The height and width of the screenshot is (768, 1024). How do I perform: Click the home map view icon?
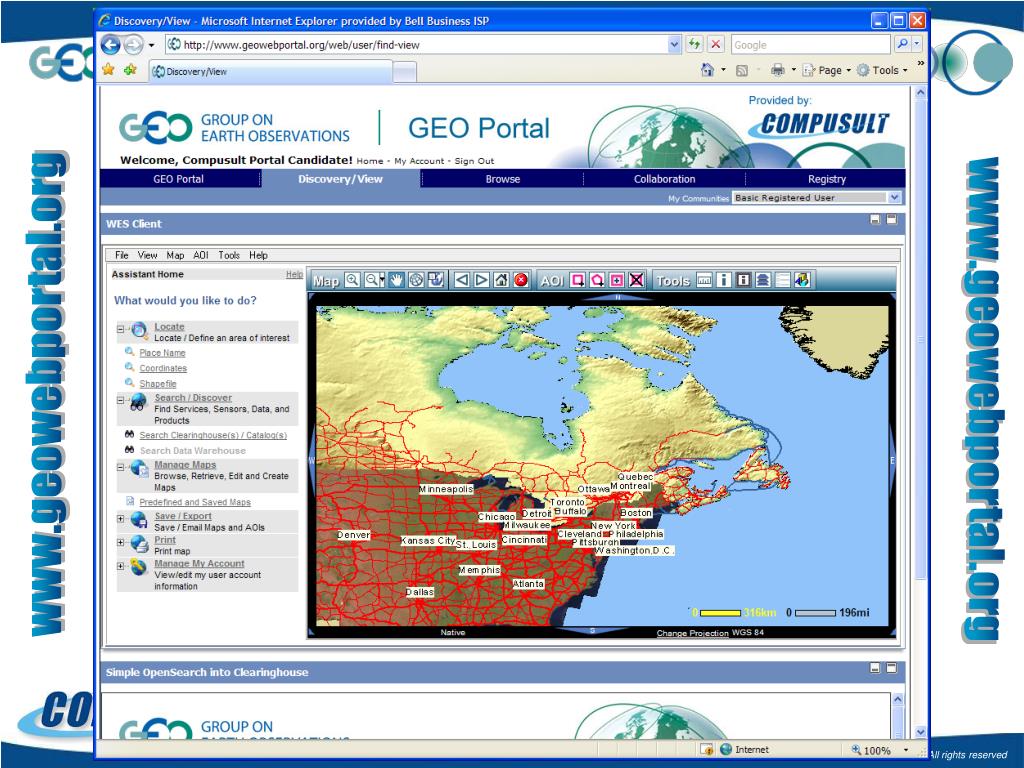click(x=501, y=280)
